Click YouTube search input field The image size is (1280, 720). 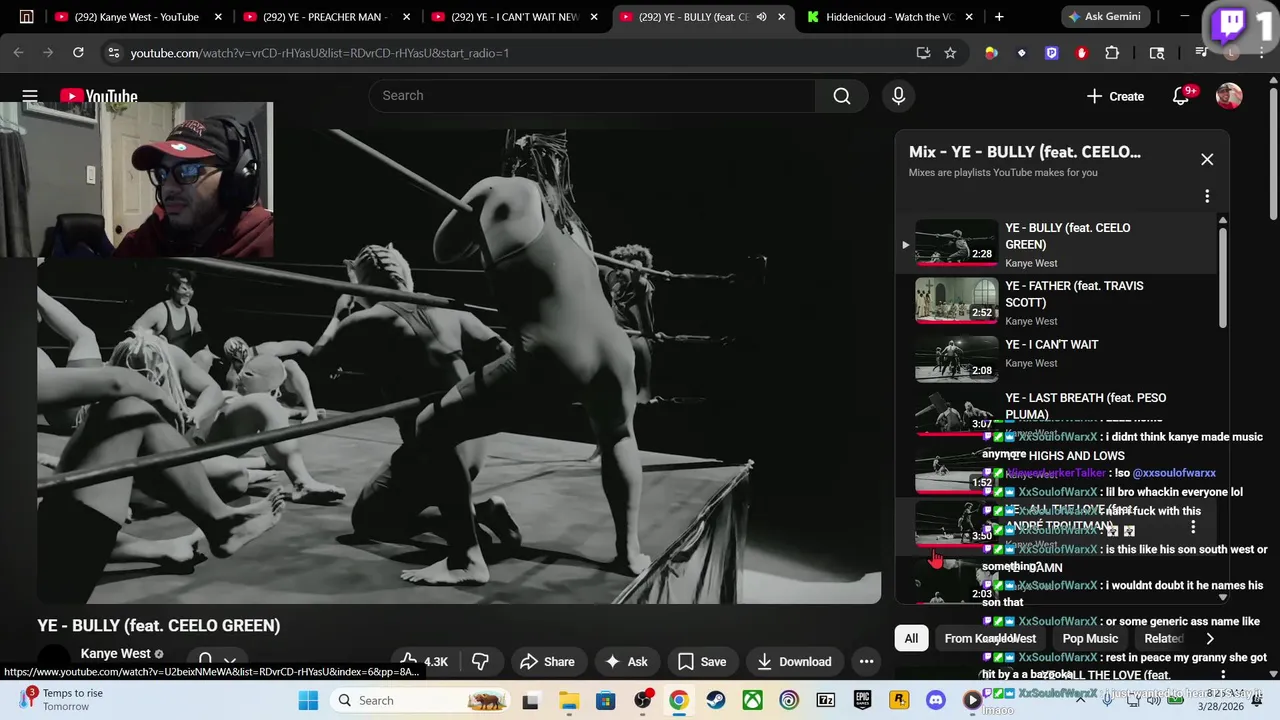coord(592,96)
